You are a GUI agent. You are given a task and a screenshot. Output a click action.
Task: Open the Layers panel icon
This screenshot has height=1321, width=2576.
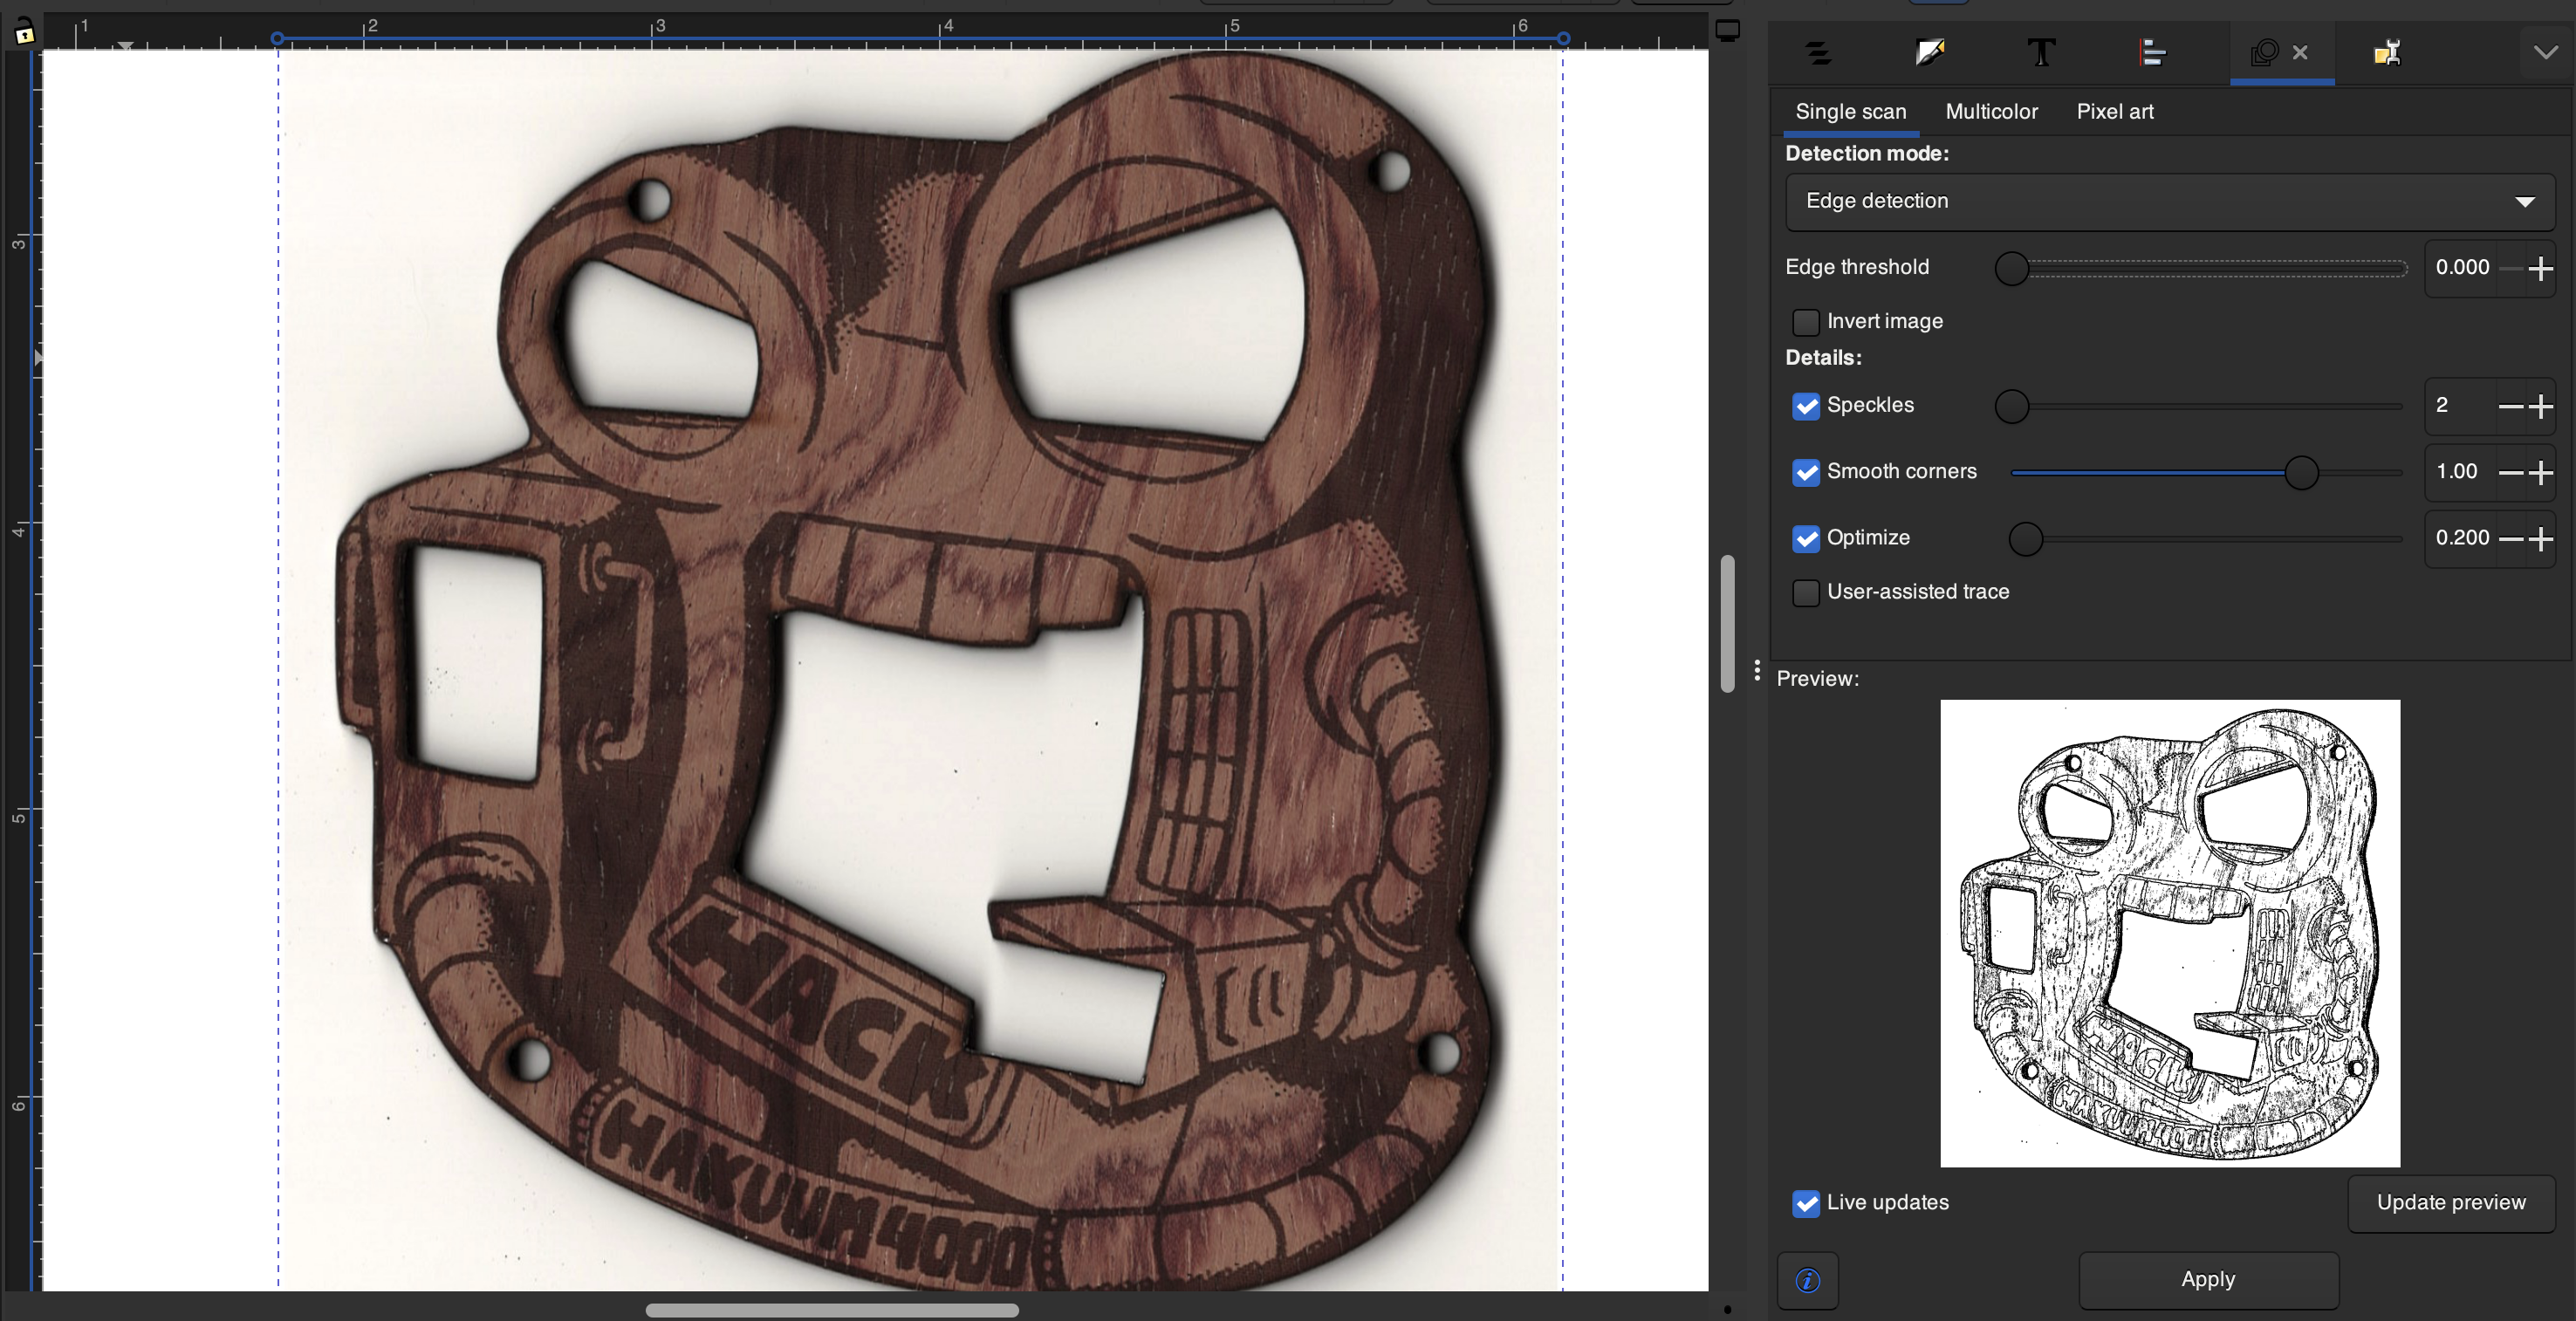pos(1818,53)
